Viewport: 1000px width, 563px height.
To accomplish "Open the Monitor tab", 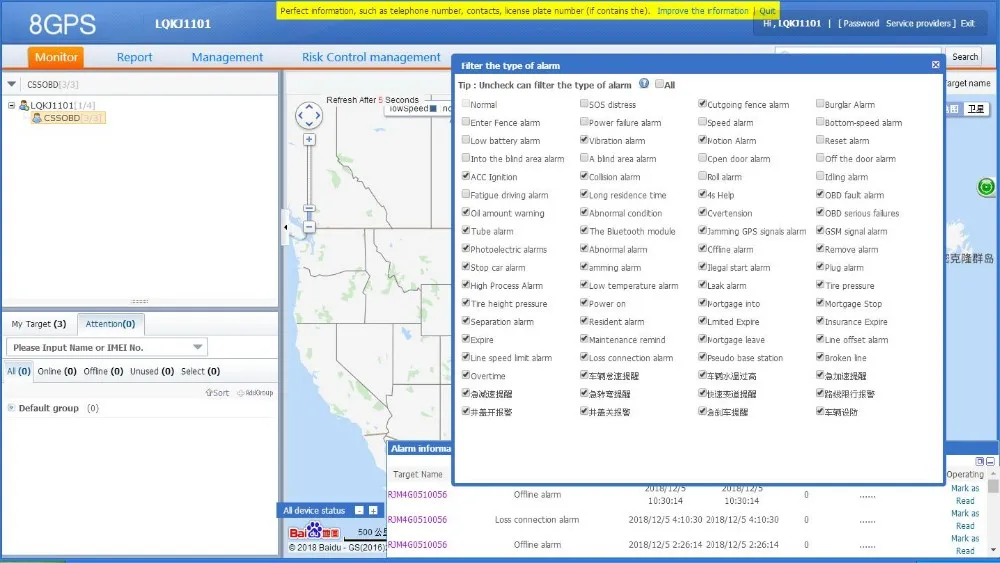I will click(x=56, y=57).
